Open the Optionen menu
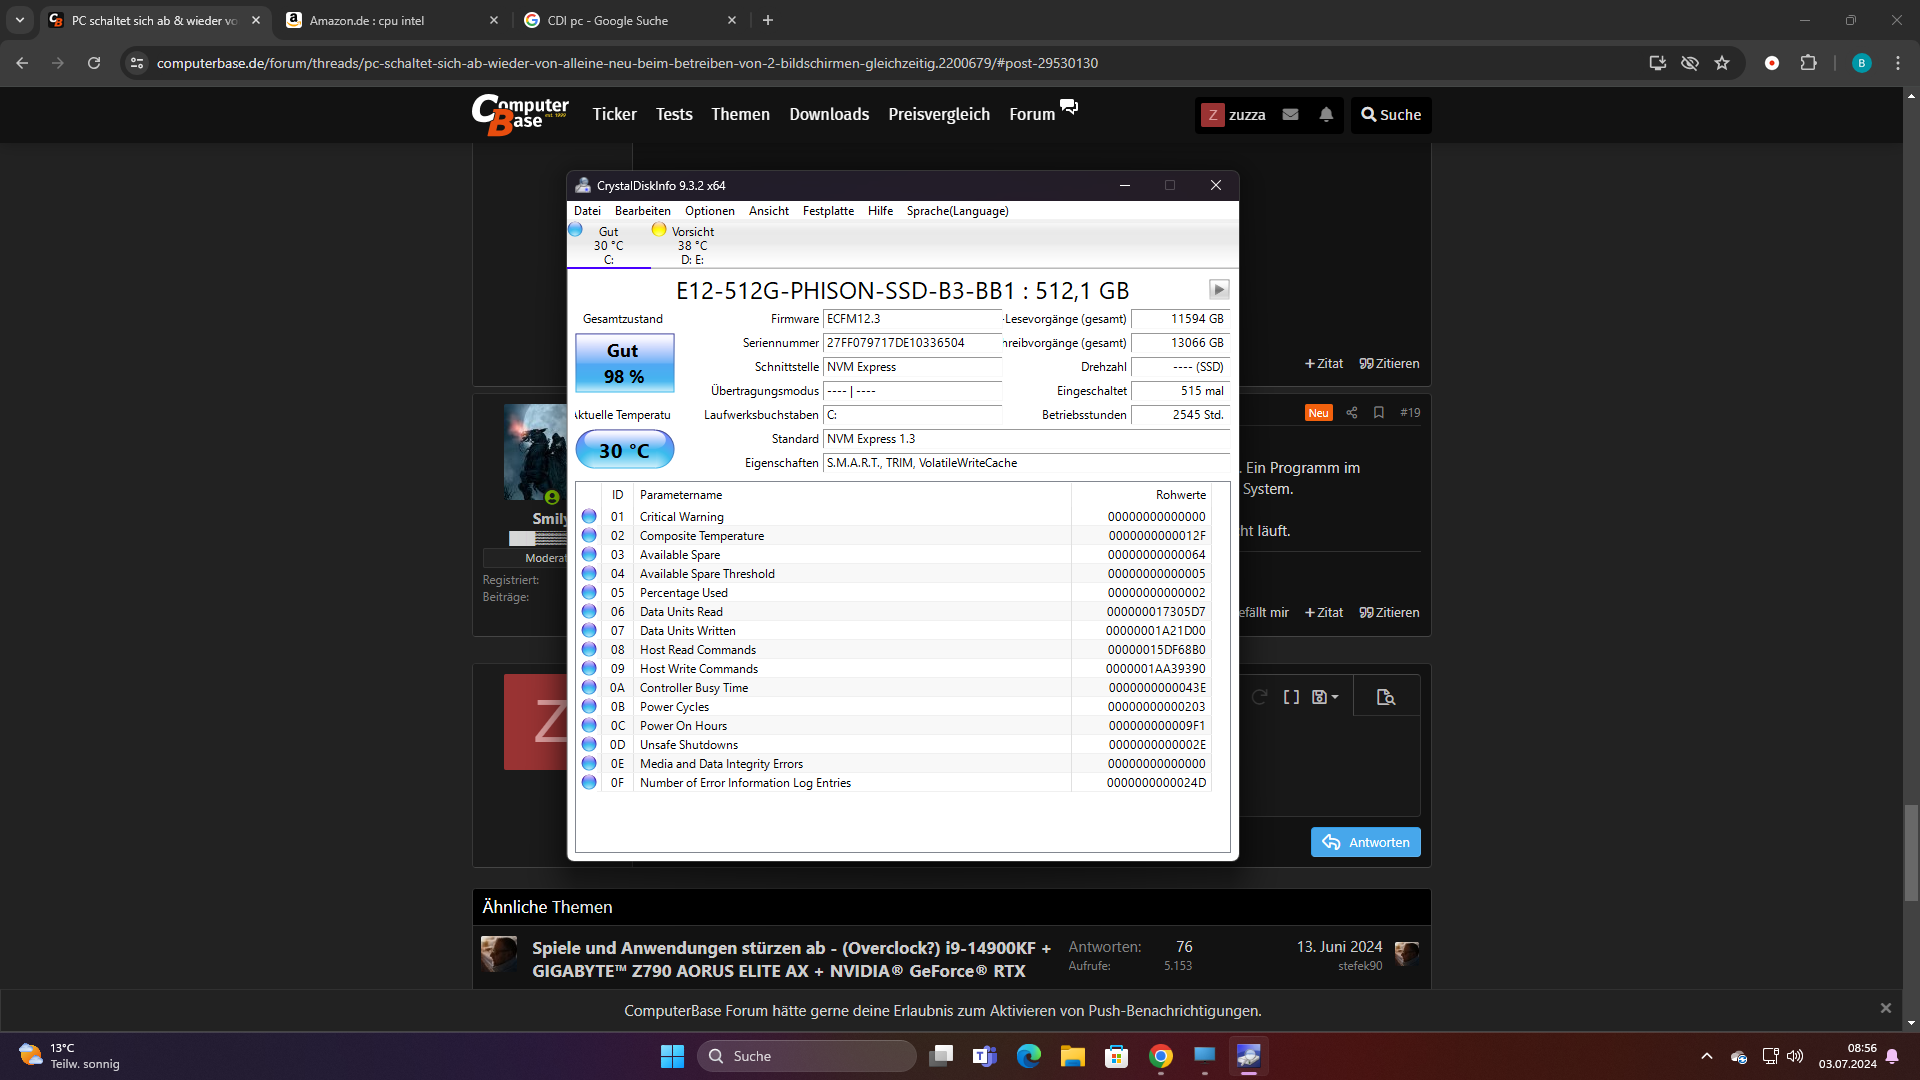 click(709, 211)
